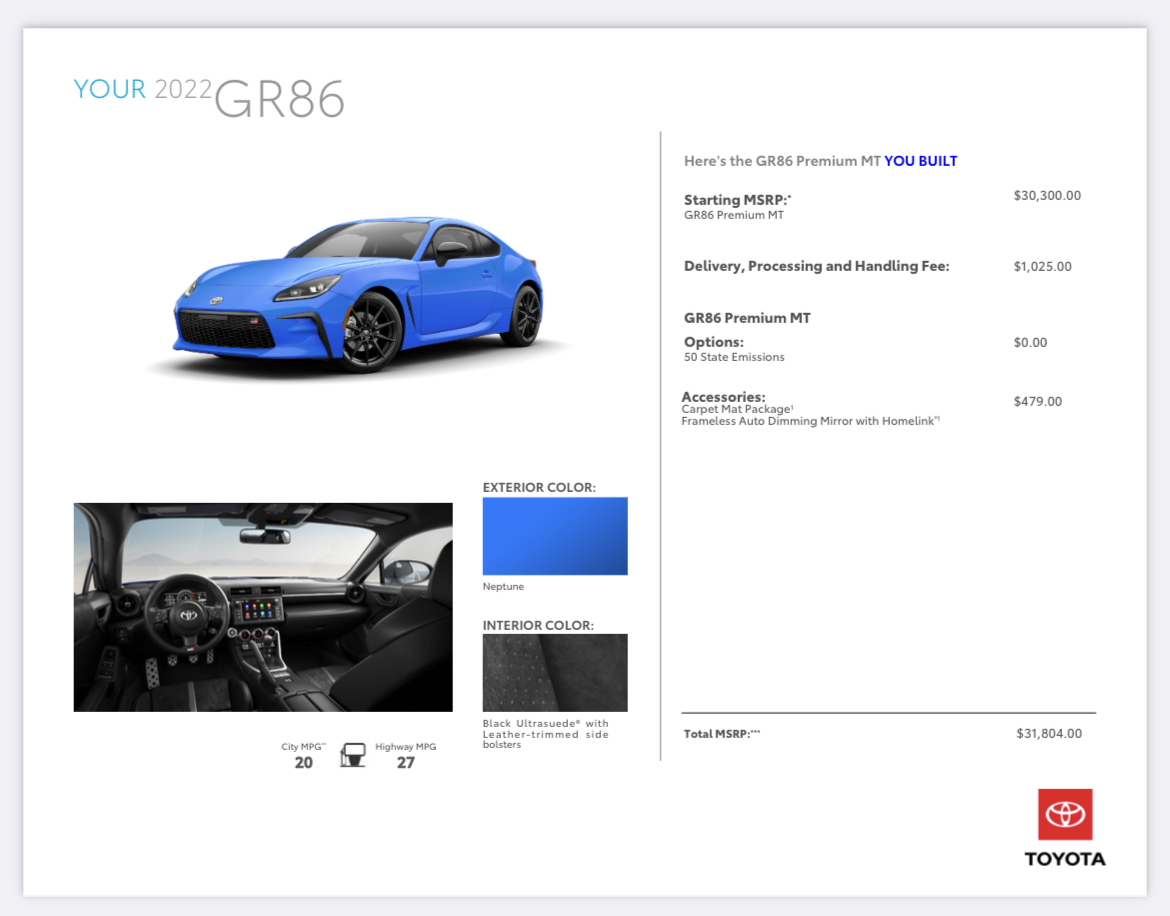1170x916 pixels.
Task: Click the $31,804.00 total price
Action: tap(1048, 733)
